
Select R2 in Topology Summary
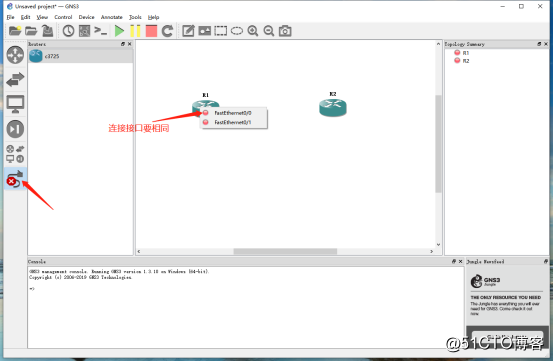click(466, 61)
